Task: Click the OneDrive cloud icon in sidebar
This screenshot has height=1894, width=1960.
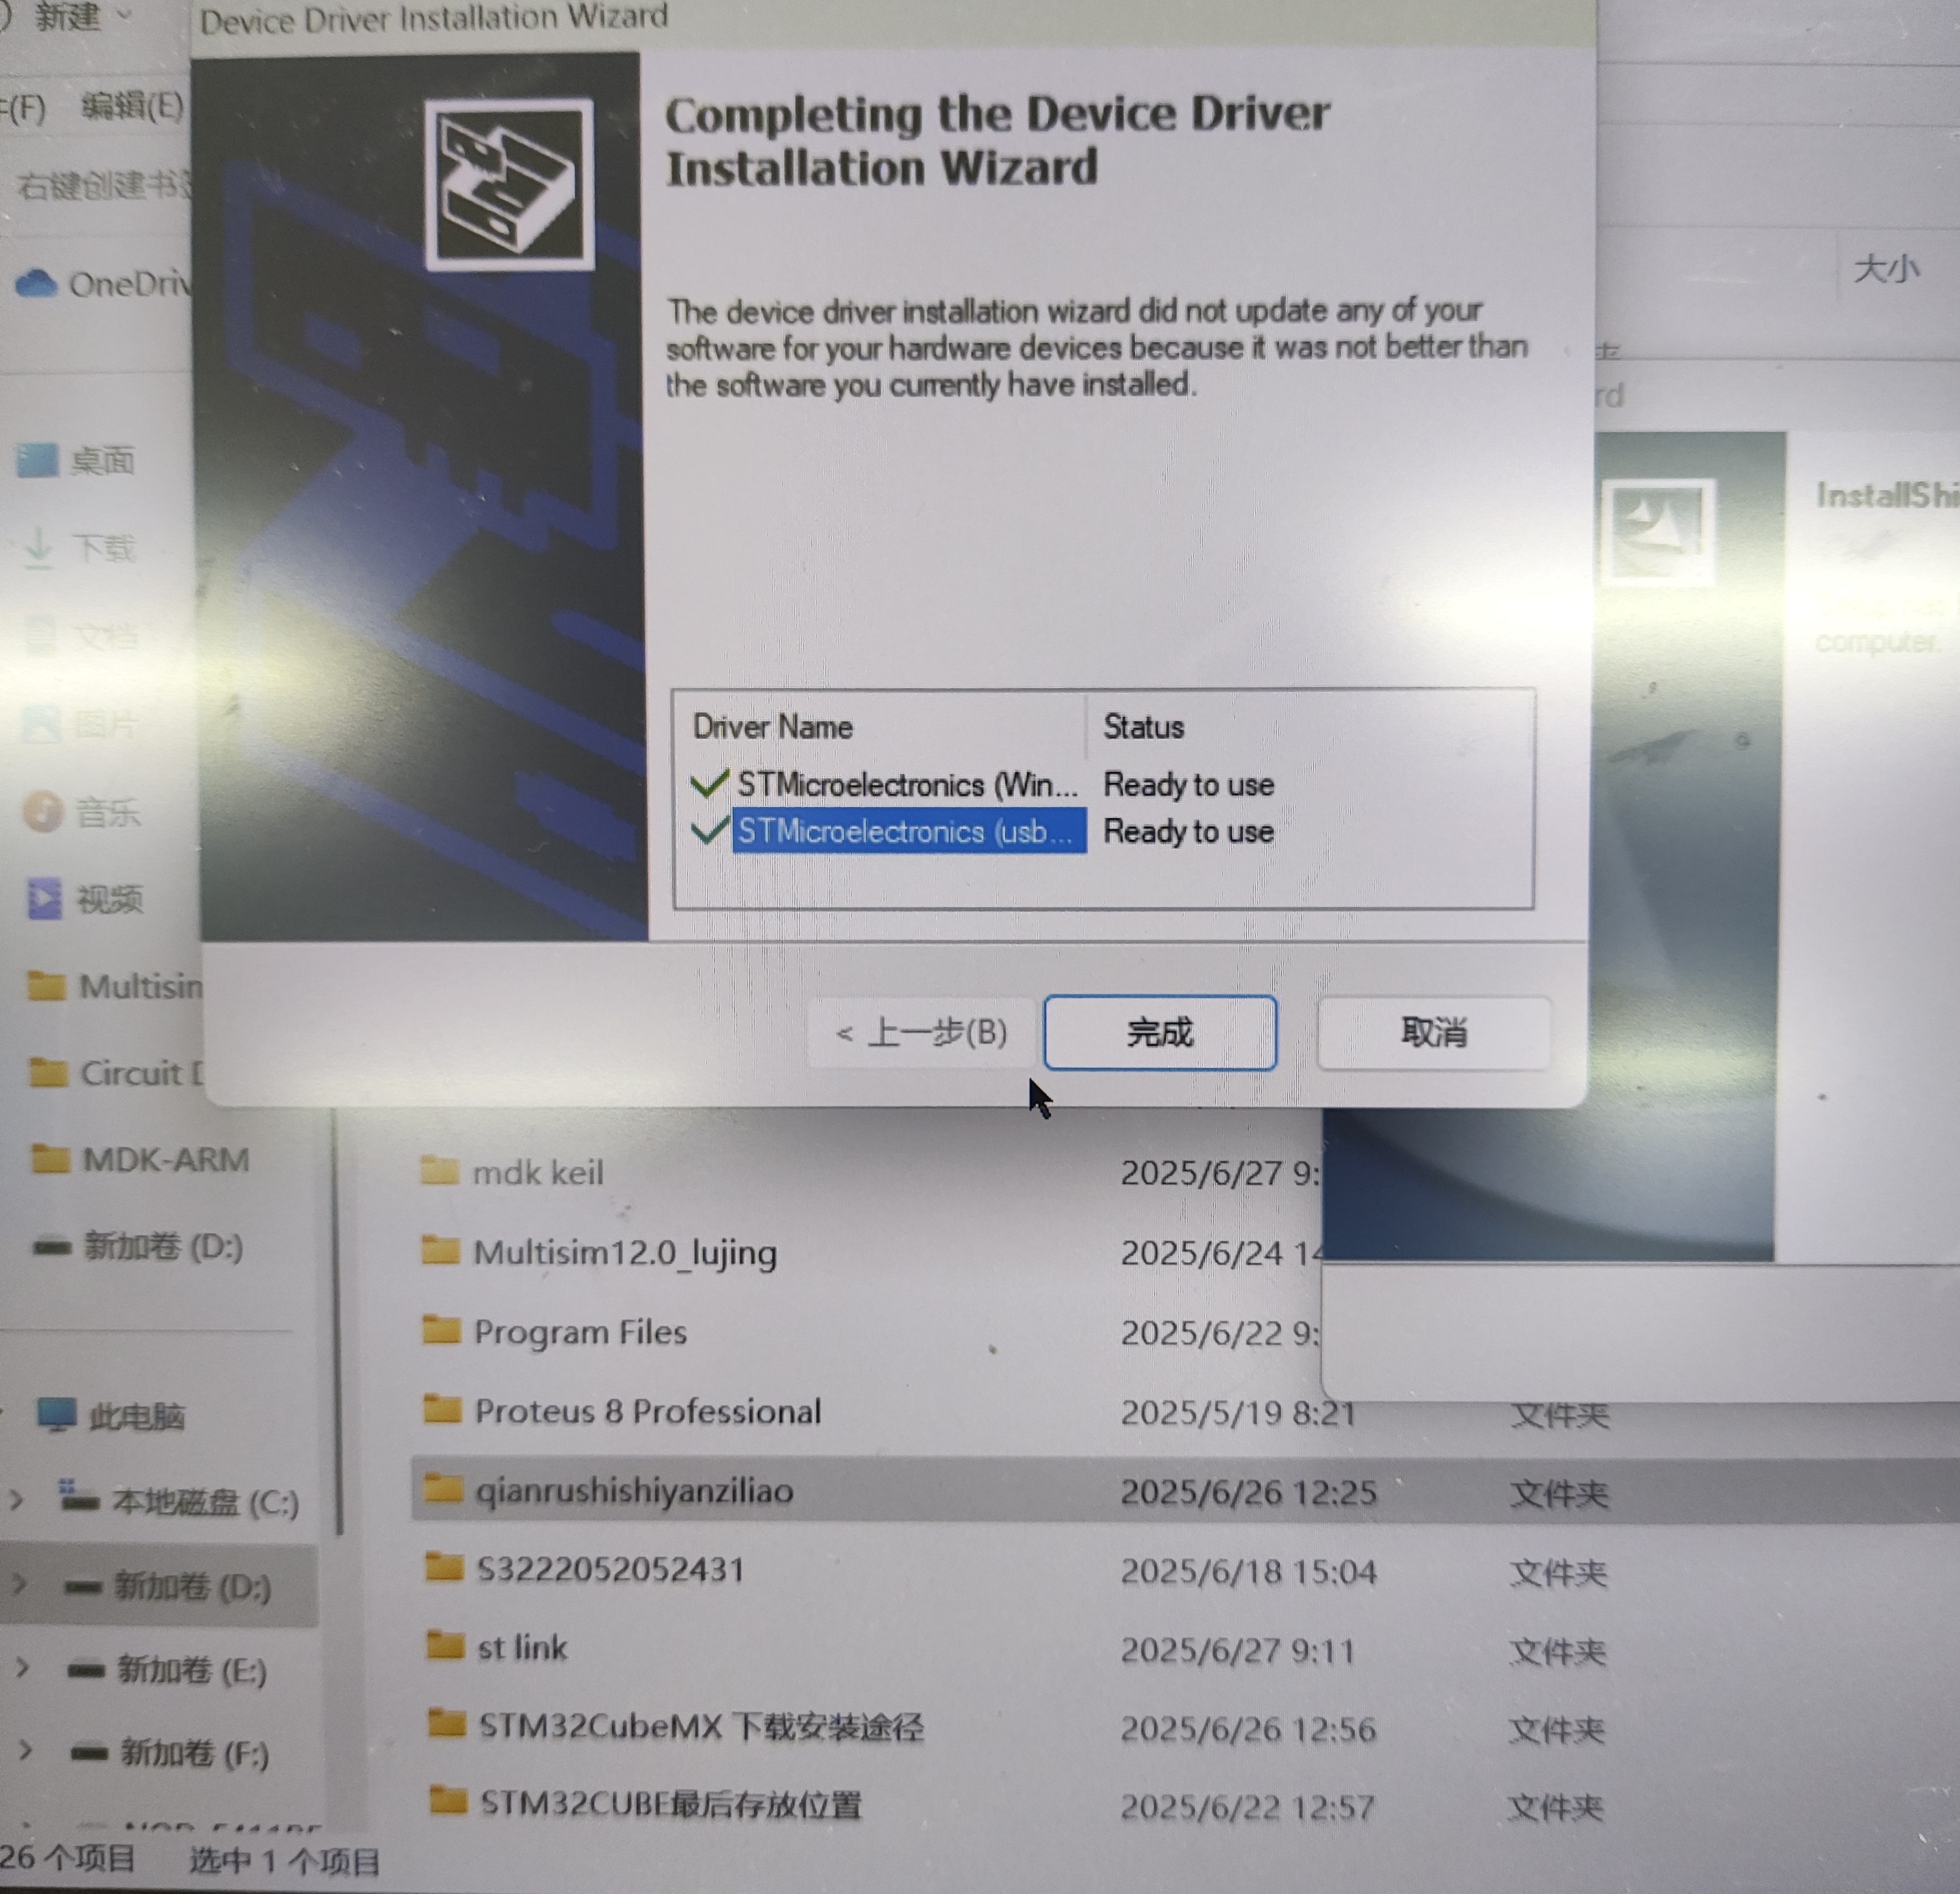Action: [x=37, y=284]
